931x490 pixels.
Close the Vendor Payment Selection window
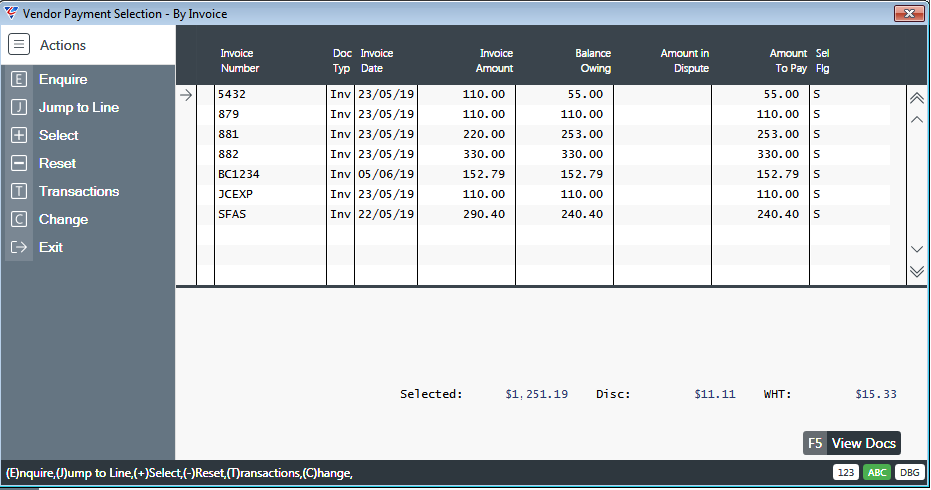908,13
